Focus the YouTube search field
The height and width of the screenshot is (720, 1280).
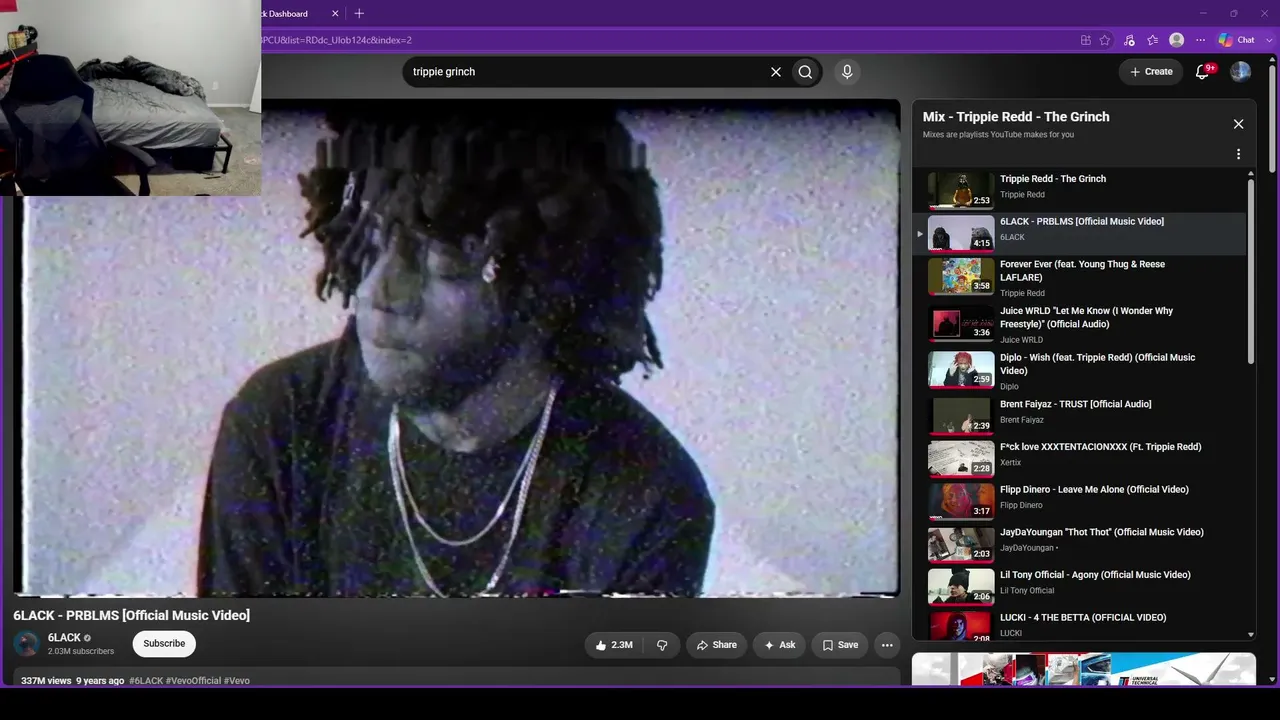[x=585, y=72]
